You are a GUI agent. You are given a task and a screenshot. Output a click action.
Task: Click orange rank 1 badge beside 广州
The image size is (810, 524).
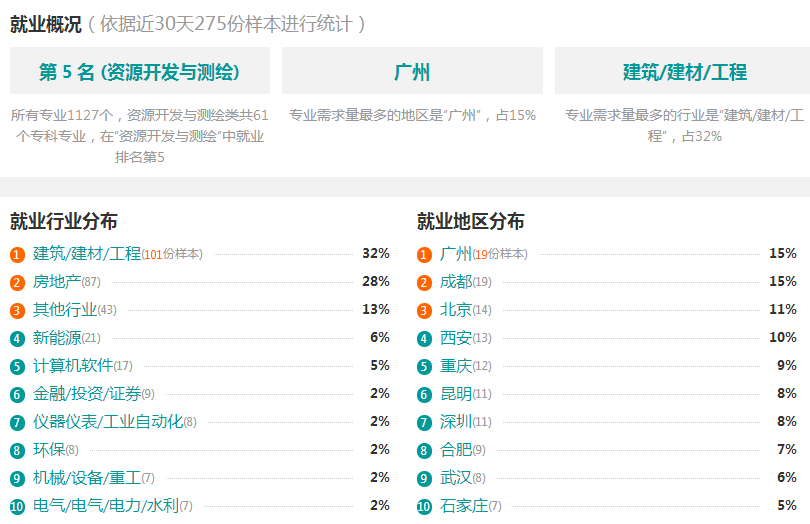pyautogui.click(x=424, y=255)
